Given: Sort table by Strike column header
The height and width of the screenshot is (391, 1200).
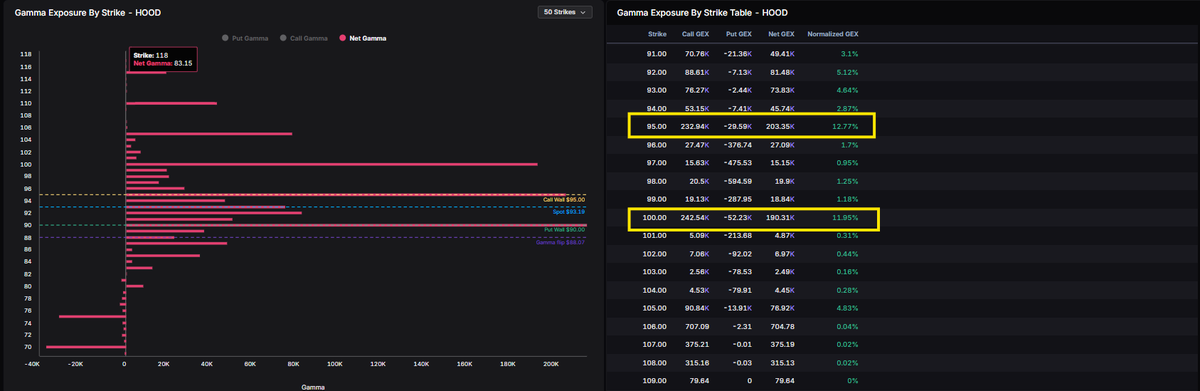Looking at the screenshot, I should pyautogui.click(x=657, y=33).
